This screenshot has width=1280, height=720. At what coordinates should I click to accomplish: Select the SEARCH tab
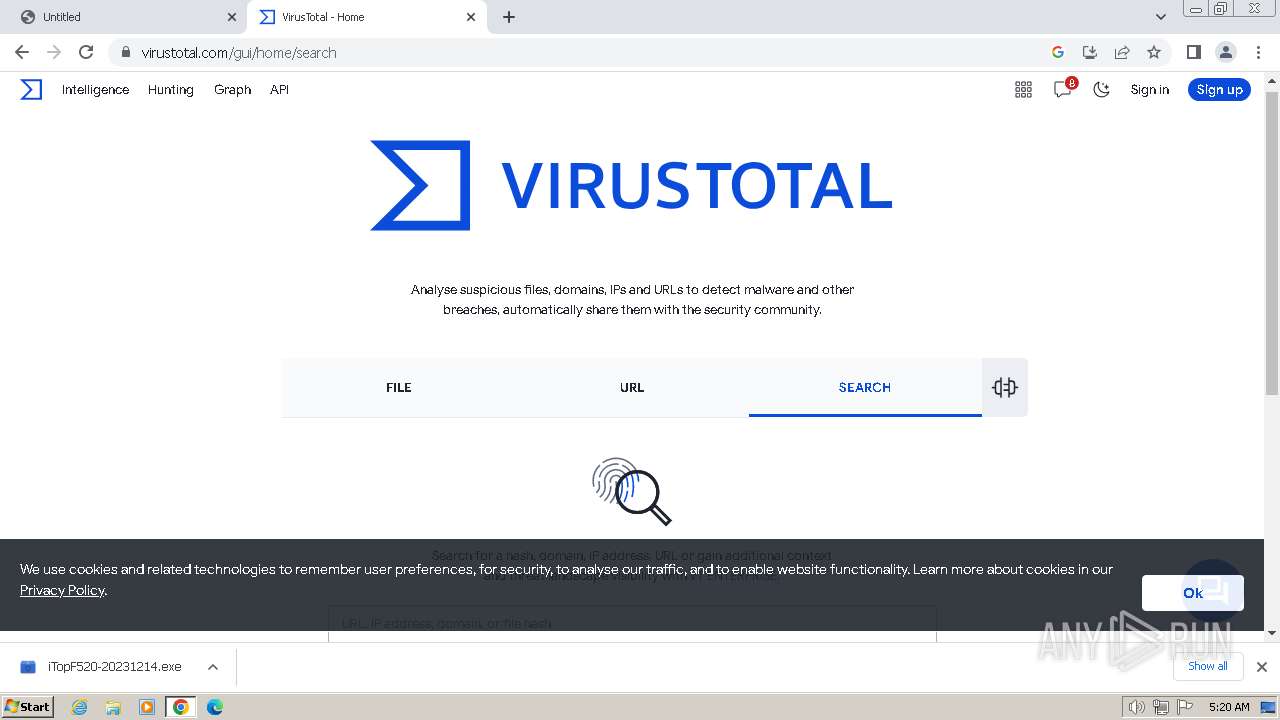coord(865,387)
